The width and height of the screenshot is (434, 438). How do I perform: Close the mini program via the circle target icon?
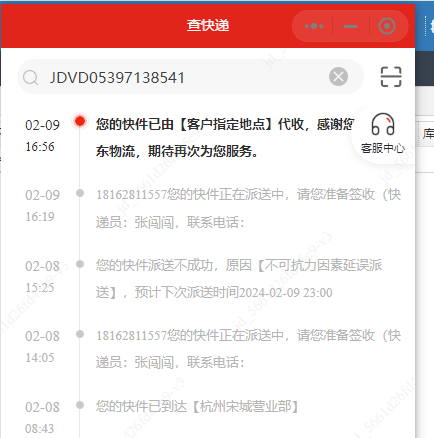(x=387, y=26)
